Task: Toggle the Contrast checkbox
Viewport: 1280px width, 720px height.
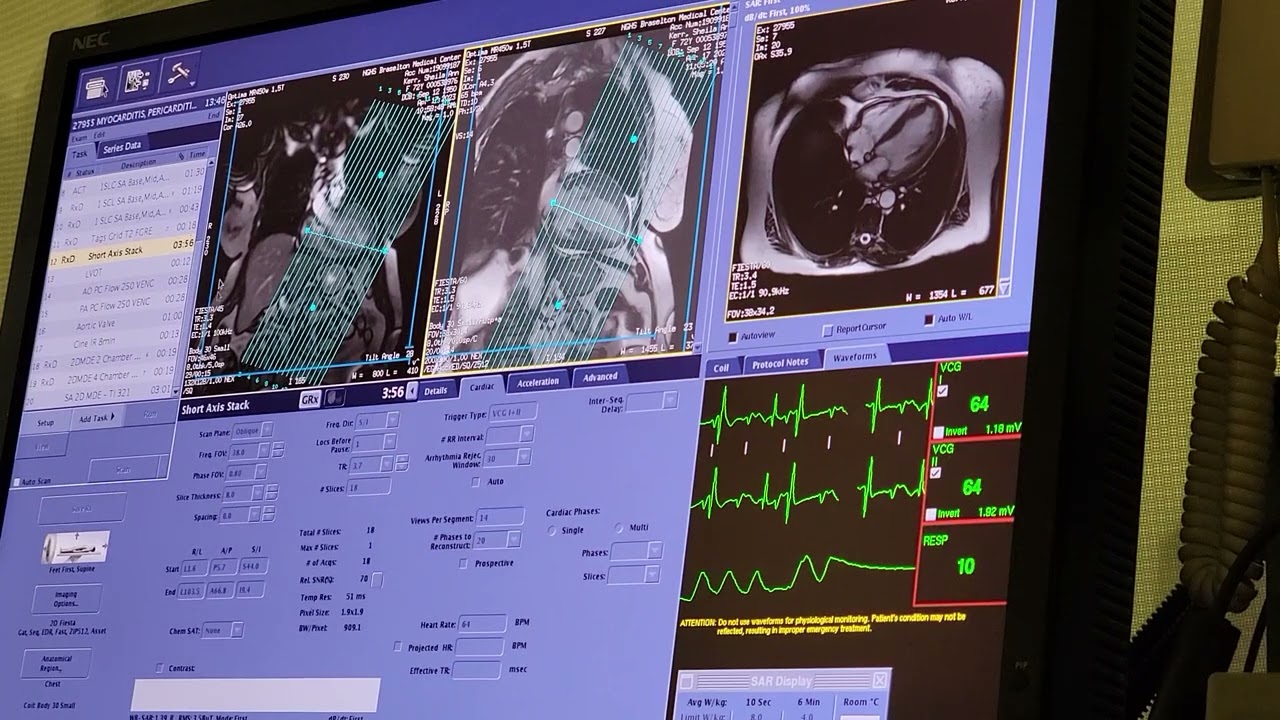Action: coord(159,668)
